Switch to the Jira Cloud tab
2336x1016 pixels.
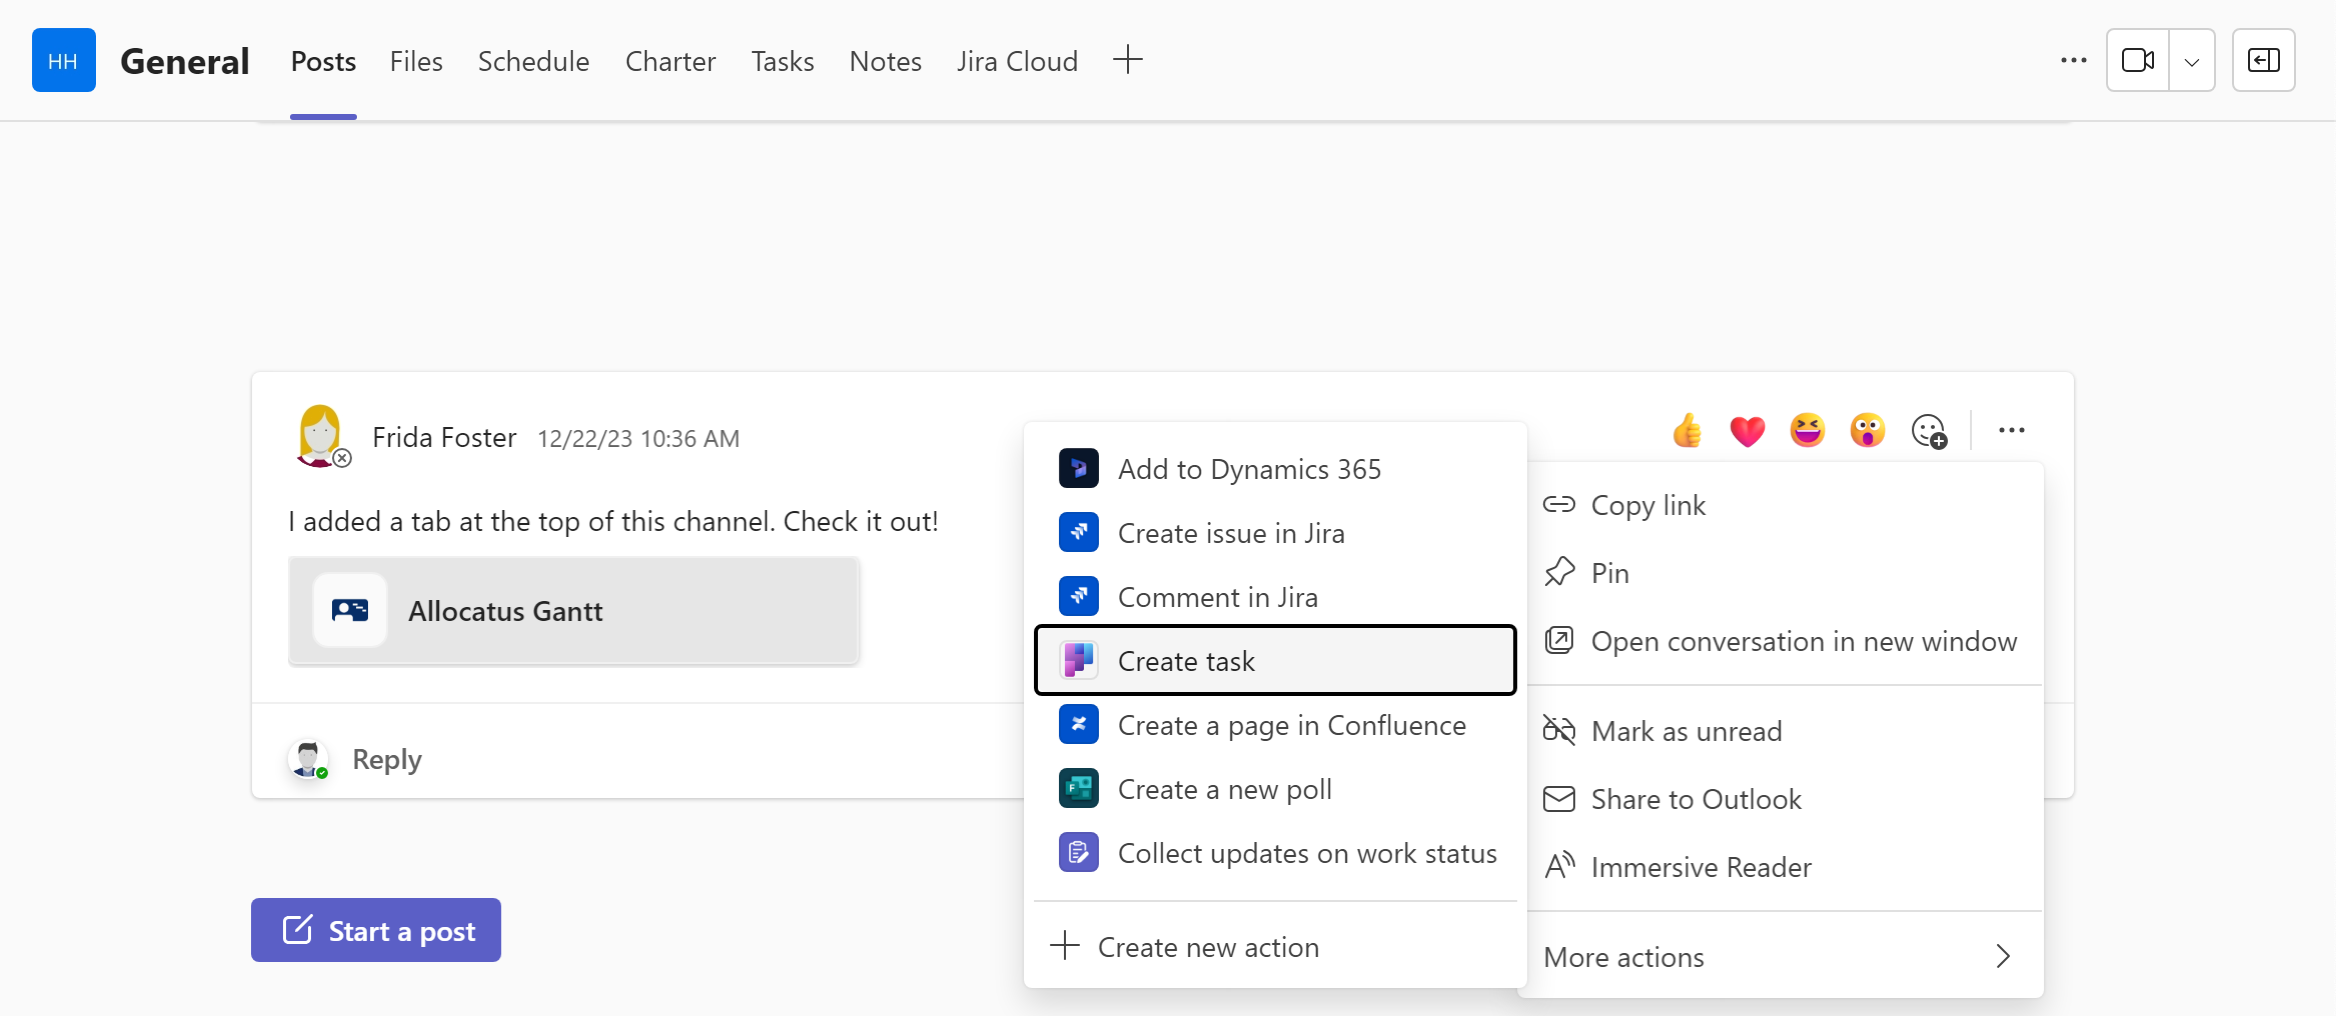point(1017,61)
